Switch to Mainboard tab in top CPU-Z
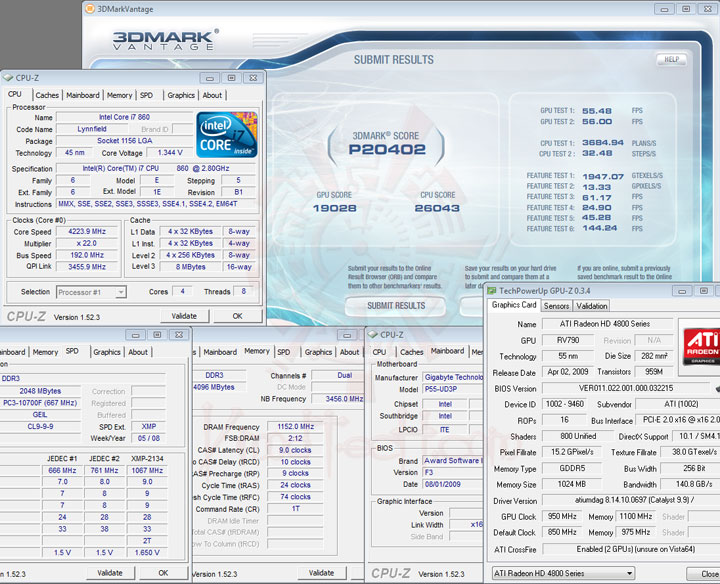 [83, 95]
